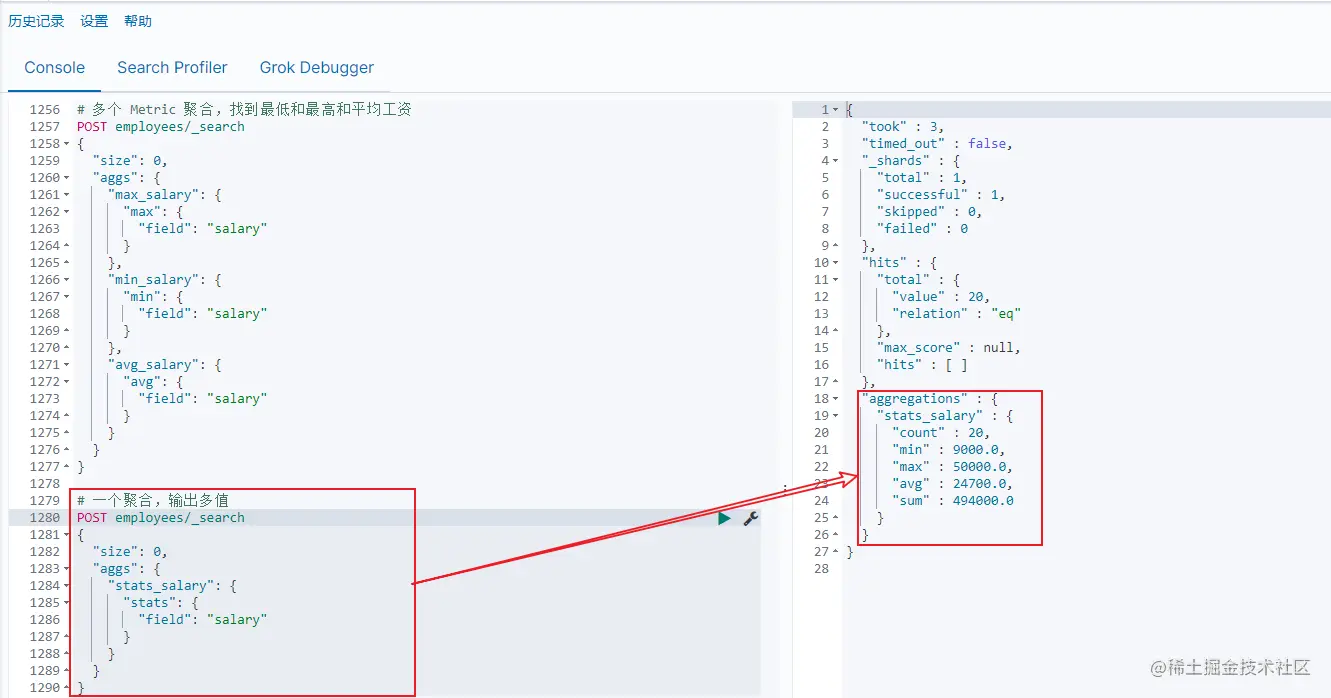
Task: Open 历史记录 history link
Action: [36, 21]
